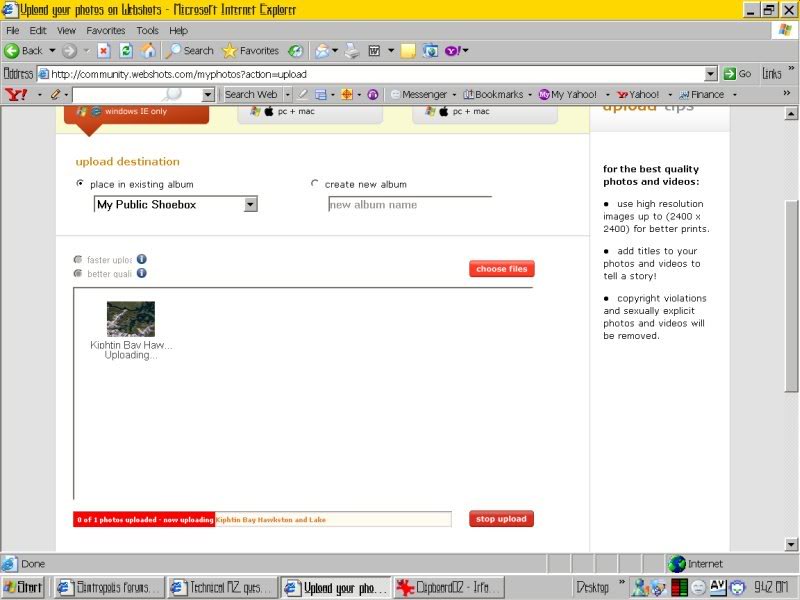
Task: Go to Home page icon
Action: [148, 50]
